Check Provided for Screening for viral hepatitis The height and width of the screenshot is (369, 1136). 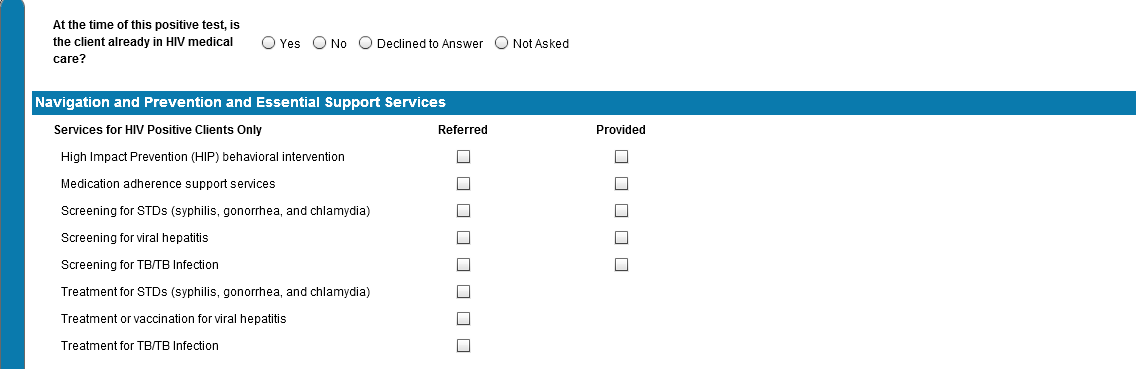coord(621,237)
